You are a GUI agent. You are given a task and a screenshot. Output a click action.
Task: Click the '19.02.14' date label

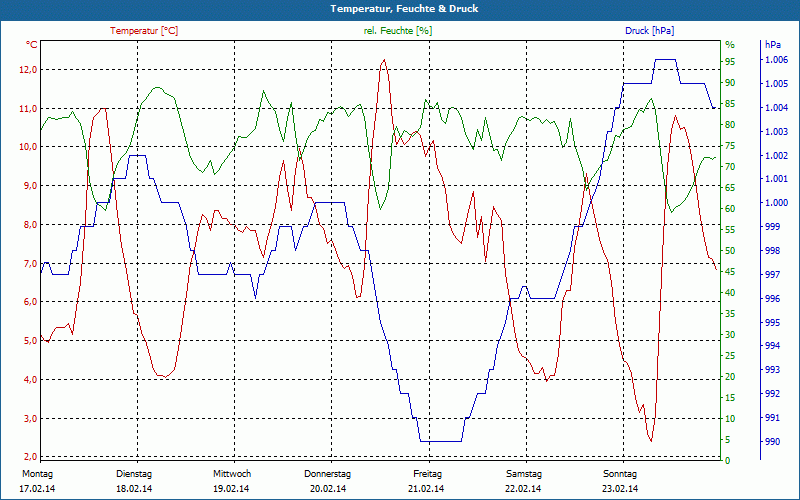[231, 489]
